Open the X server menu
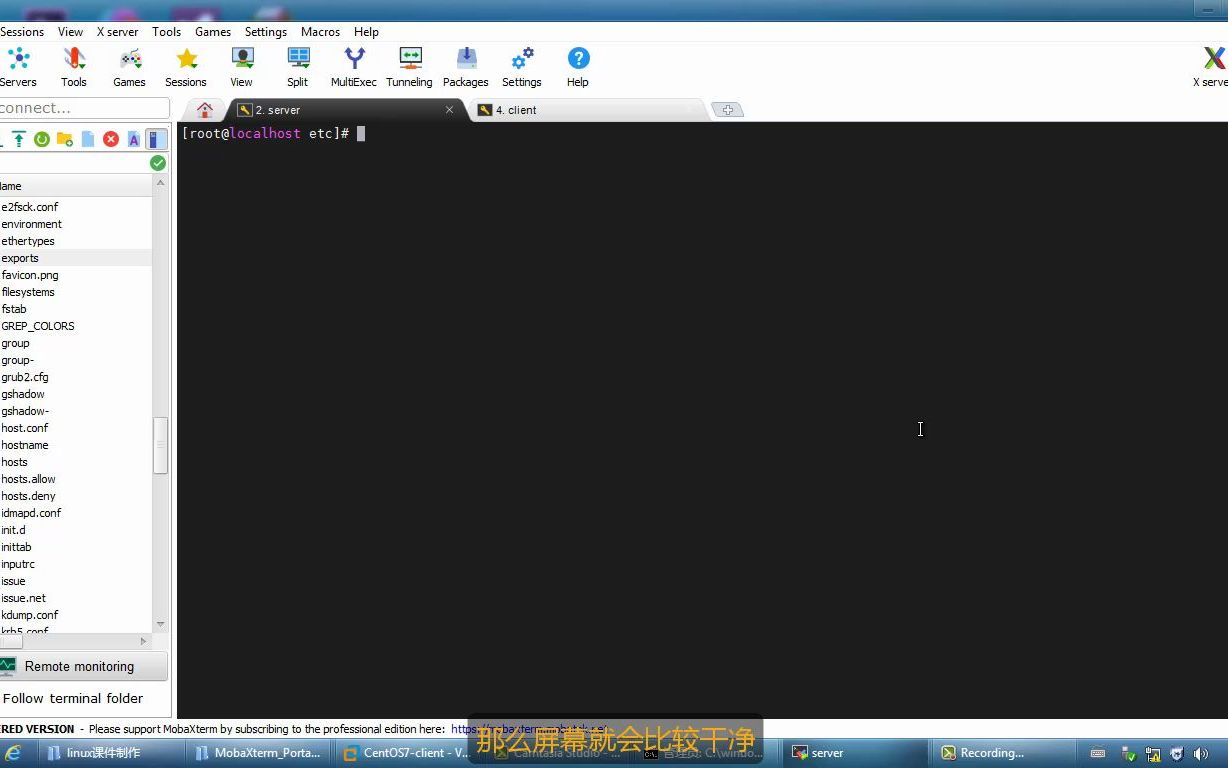1228x768 pixels. 117,31
